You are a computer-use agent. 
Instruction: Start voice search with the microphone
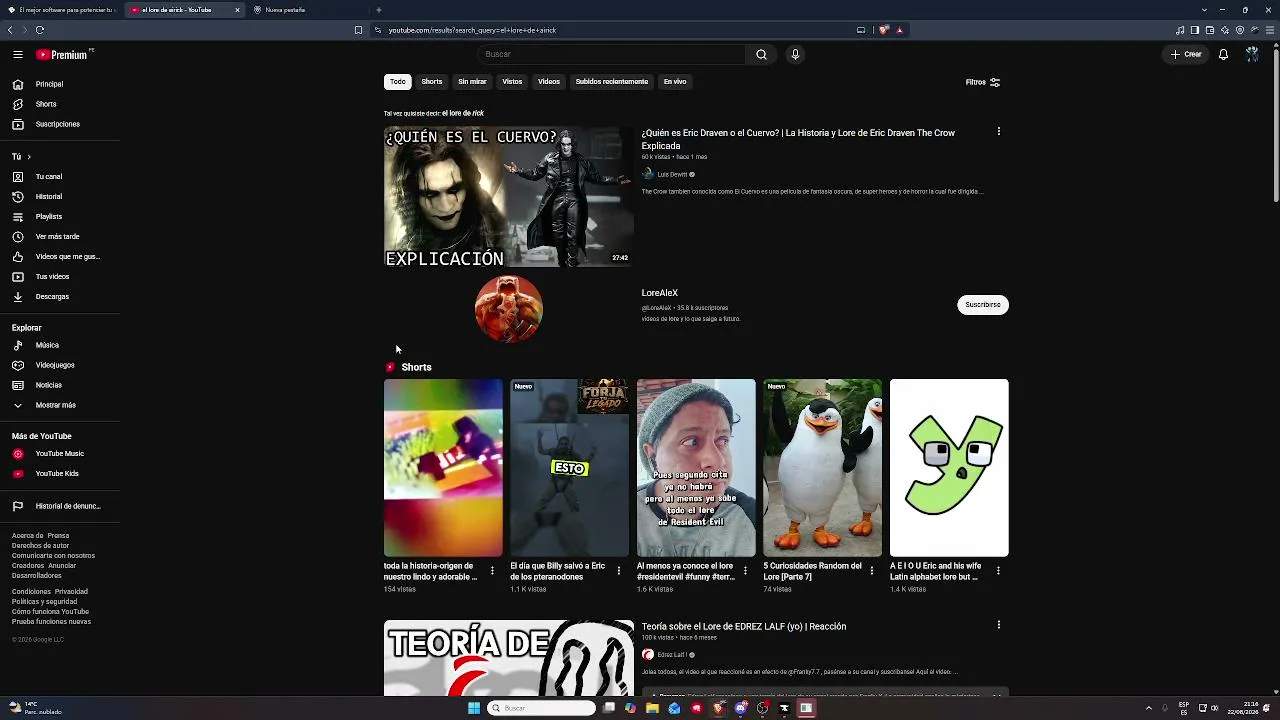795,55
